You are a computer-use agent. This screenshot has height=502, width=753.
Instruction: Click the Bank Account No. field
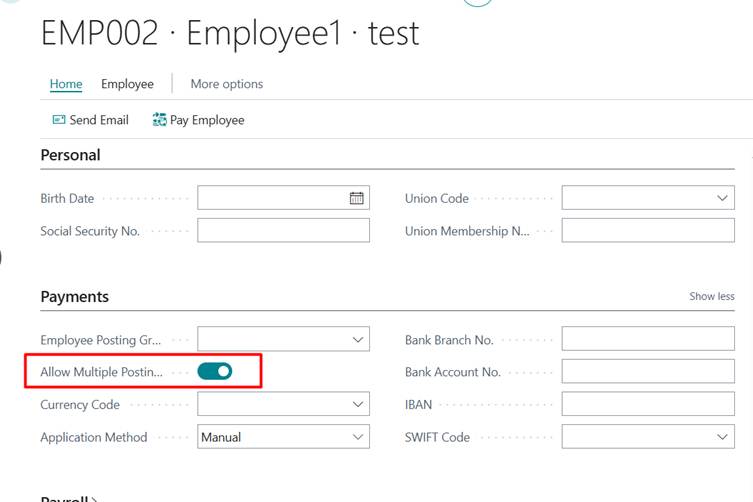coord(648,371)
